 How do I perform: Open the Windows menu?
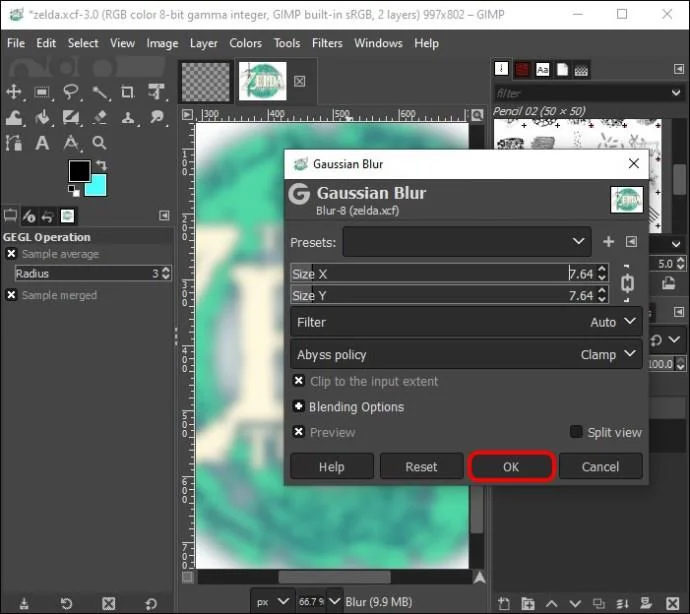pos(378,43)
